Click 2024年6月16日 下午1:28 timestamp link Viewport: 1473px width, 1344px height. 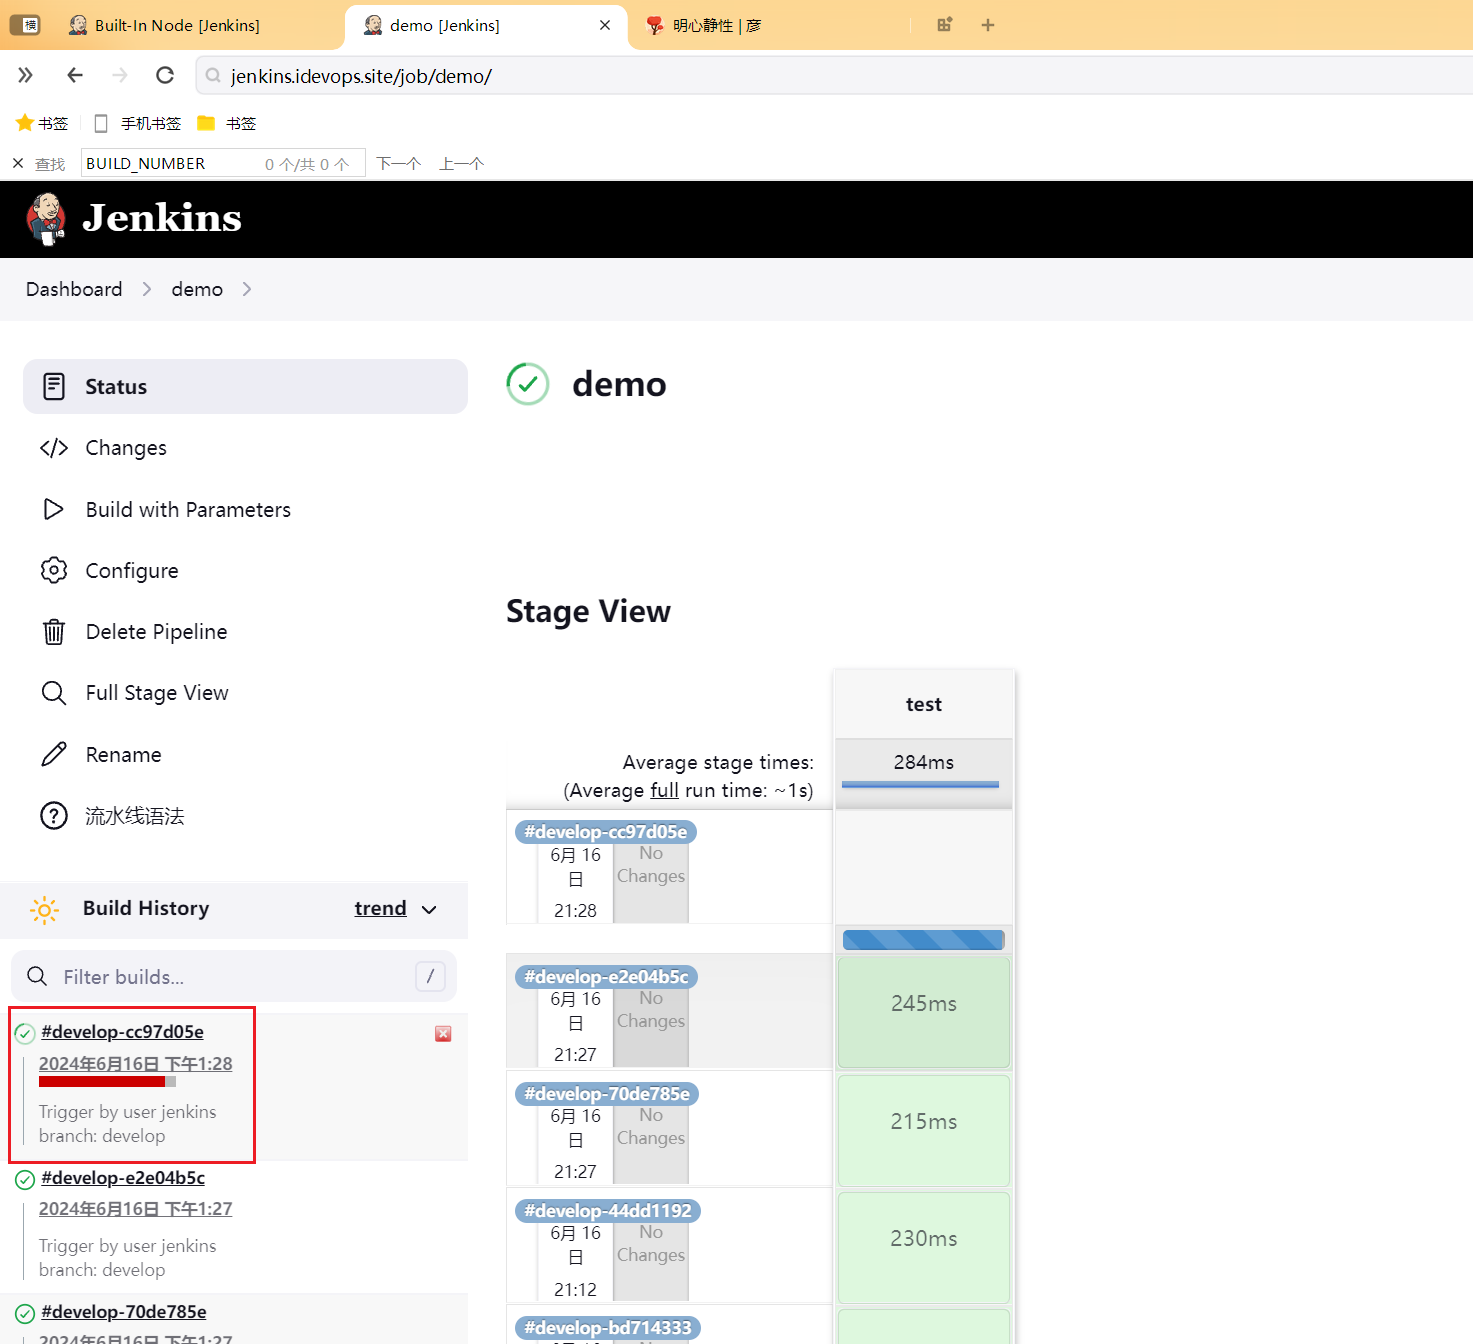(x=136, y=1064)
